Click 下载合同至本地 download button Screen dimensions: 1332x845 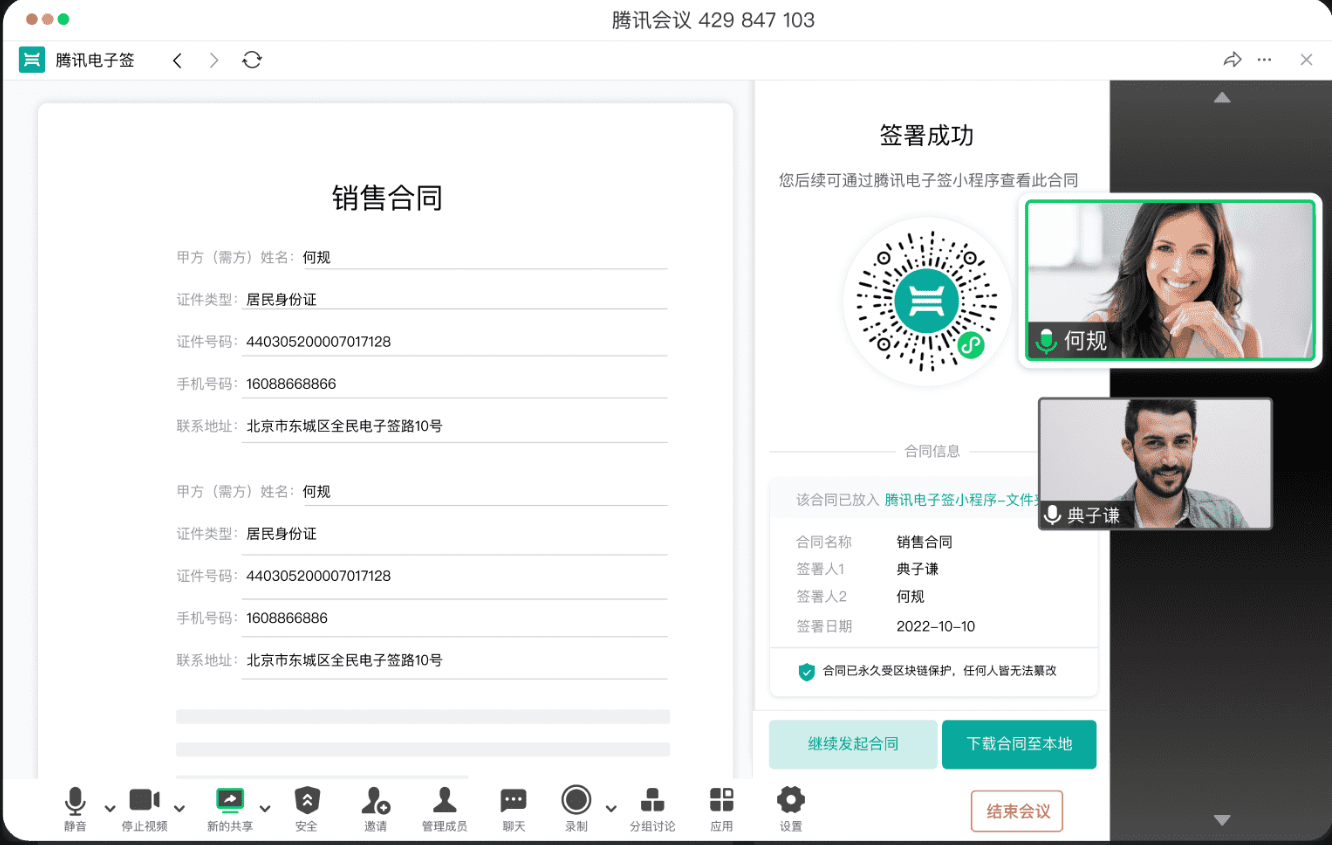pos(1019,744)
